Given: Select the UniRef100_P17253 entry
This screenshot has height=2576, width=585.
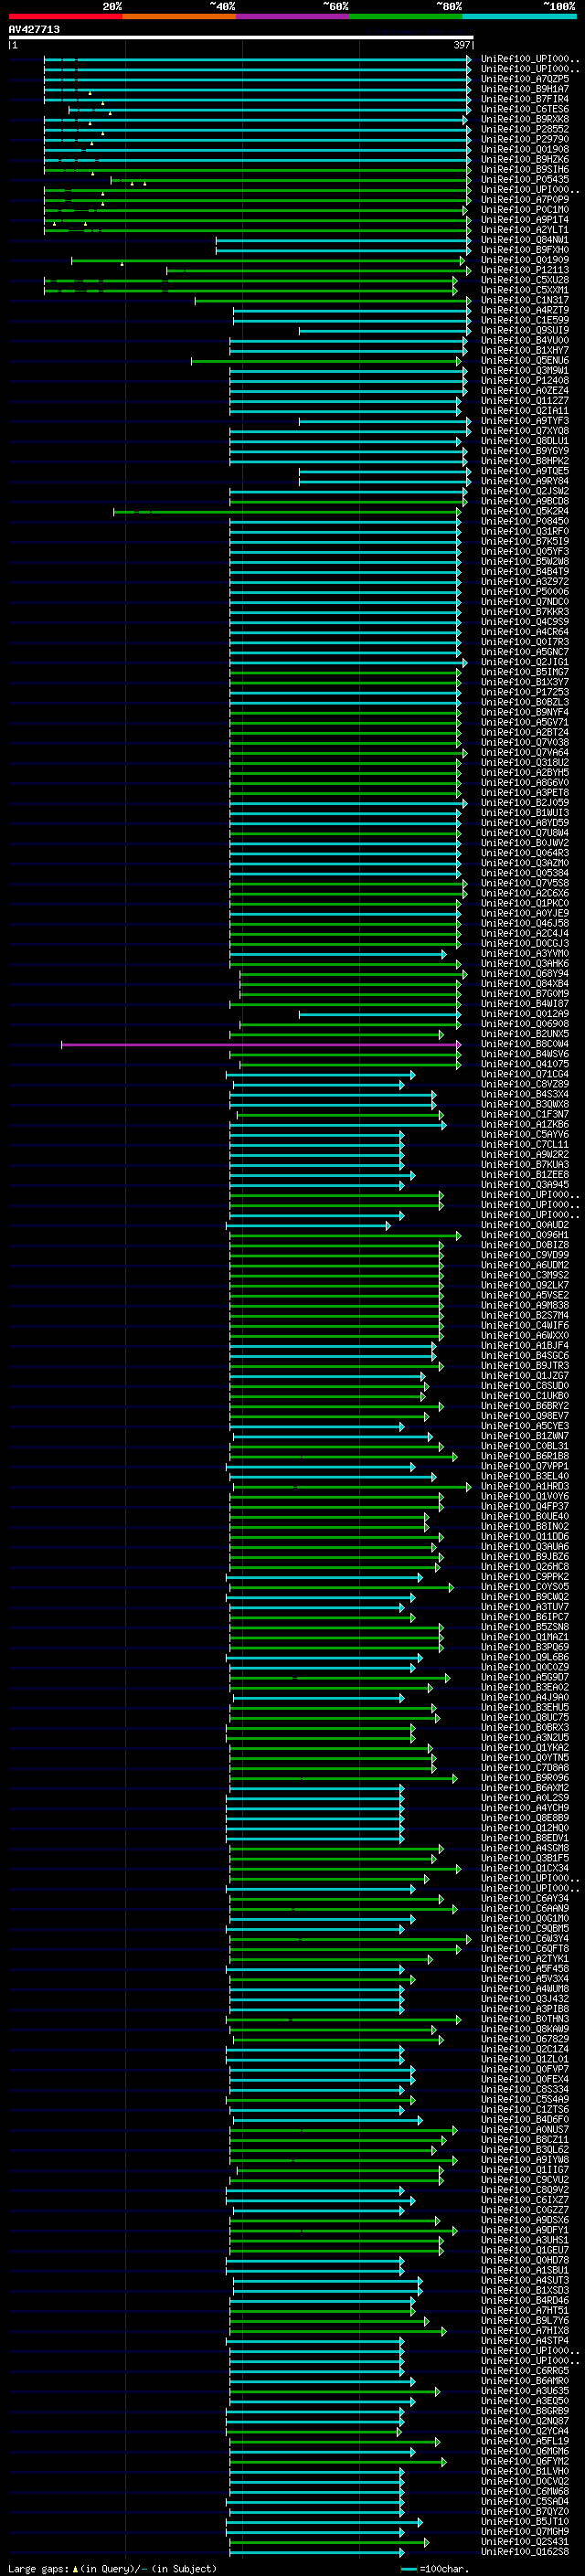Looking at the screenshot, I should coord(525,692).
